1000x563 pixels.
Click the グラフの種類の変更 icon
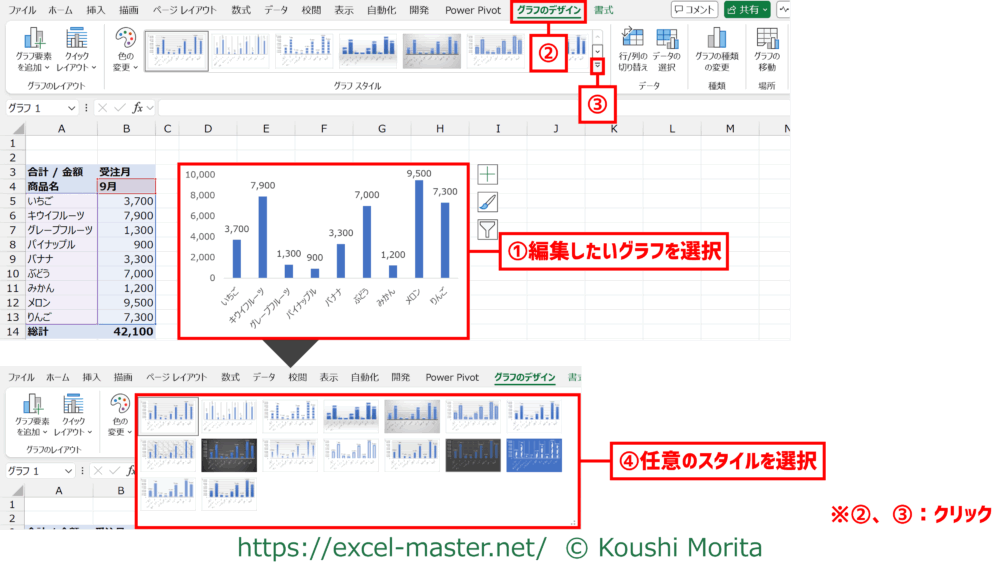[x=717, y=48]
